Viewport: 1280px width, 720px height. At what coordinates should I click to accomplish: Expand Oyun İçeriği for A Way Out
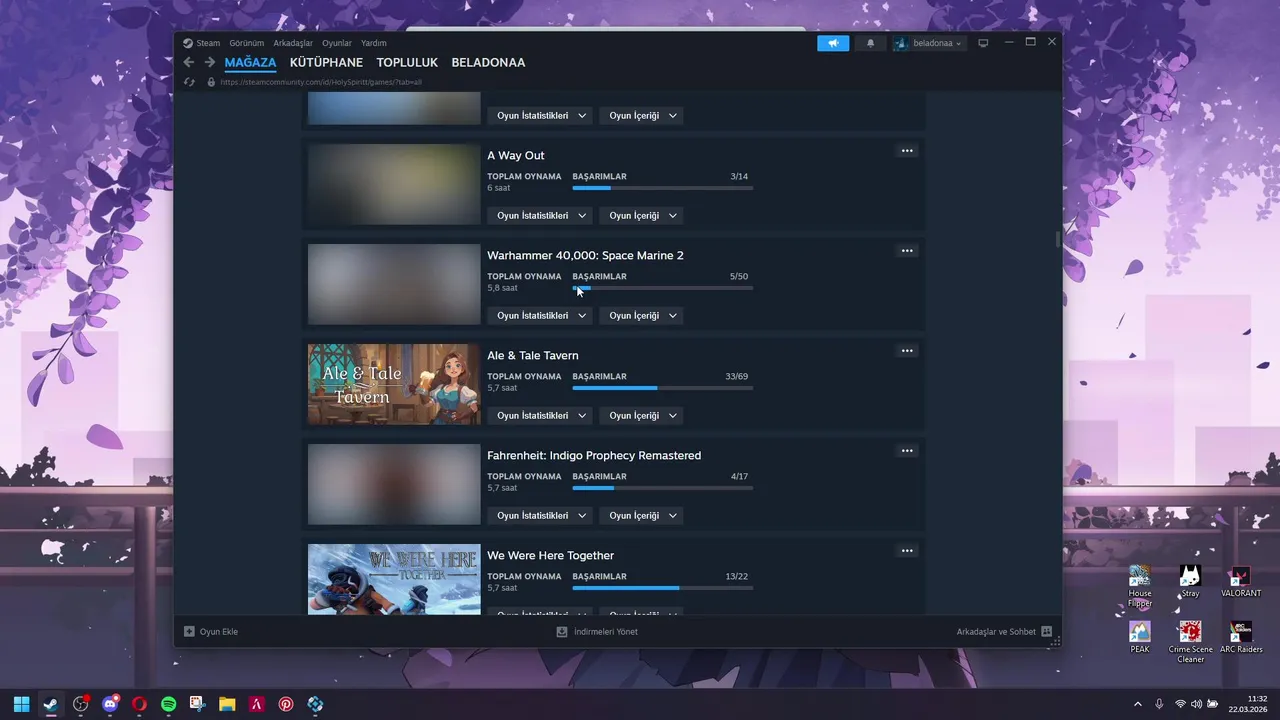[x=642, y=216]
